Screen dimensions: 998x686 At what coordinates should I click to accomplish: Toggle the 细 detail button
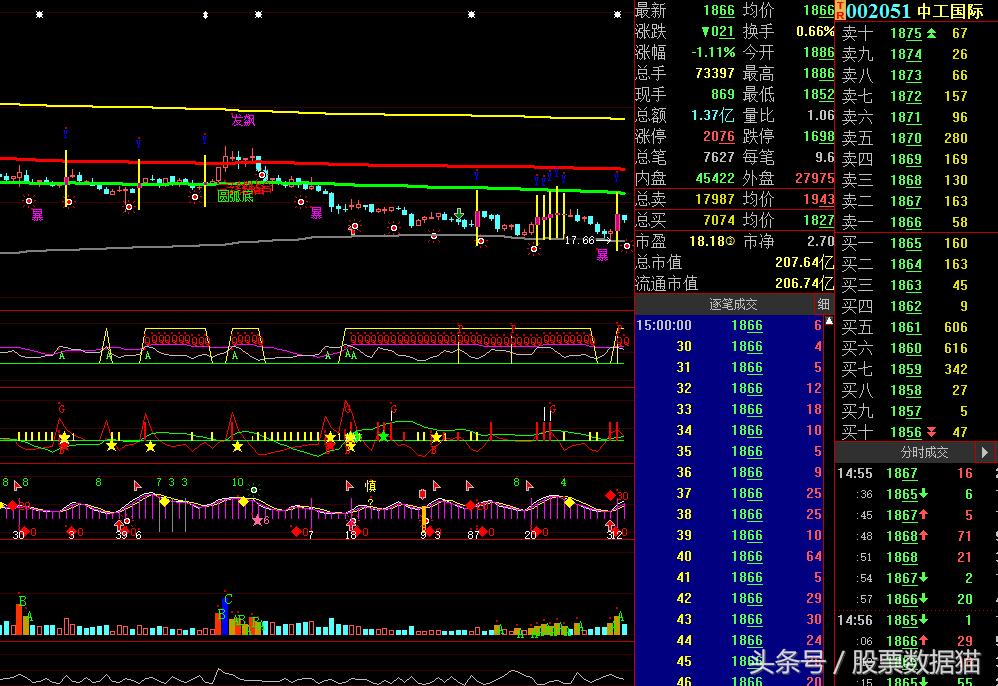824,304
